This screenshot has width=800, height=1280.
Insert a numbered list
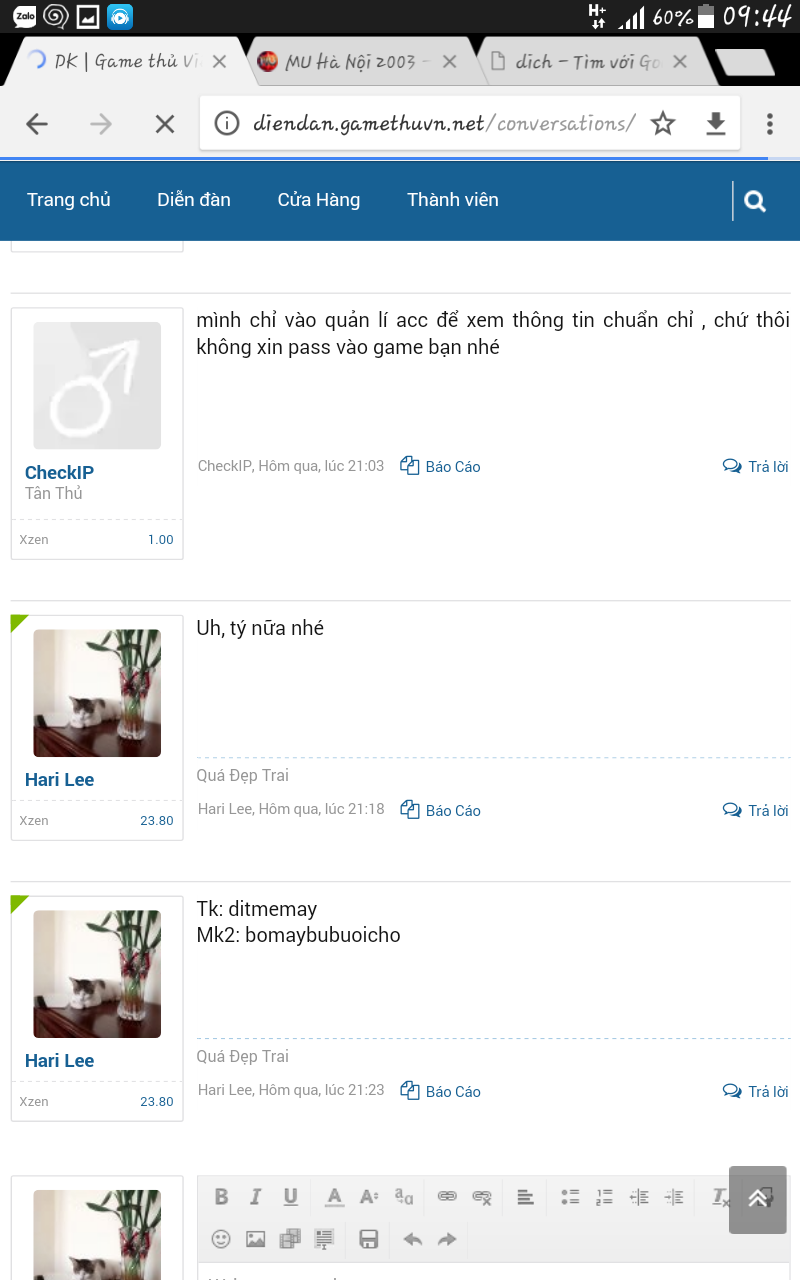click(604, 1197)
